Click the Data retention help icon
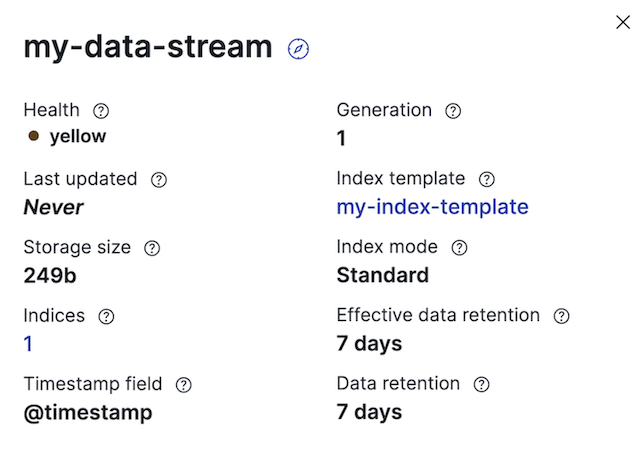The width and height of the screenshot is (640, 467). pos(481,384)
